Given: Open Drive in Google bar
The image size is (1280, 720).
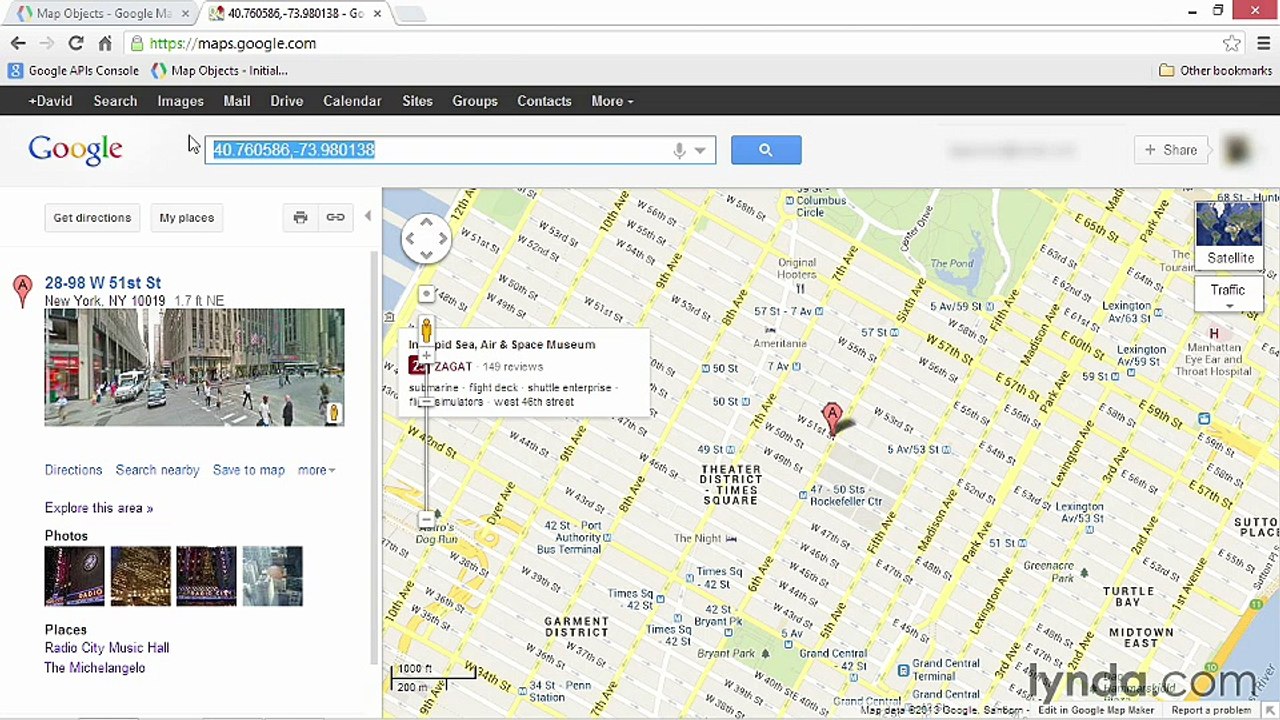Looking at the screenshot, I should tap(286, 101).
